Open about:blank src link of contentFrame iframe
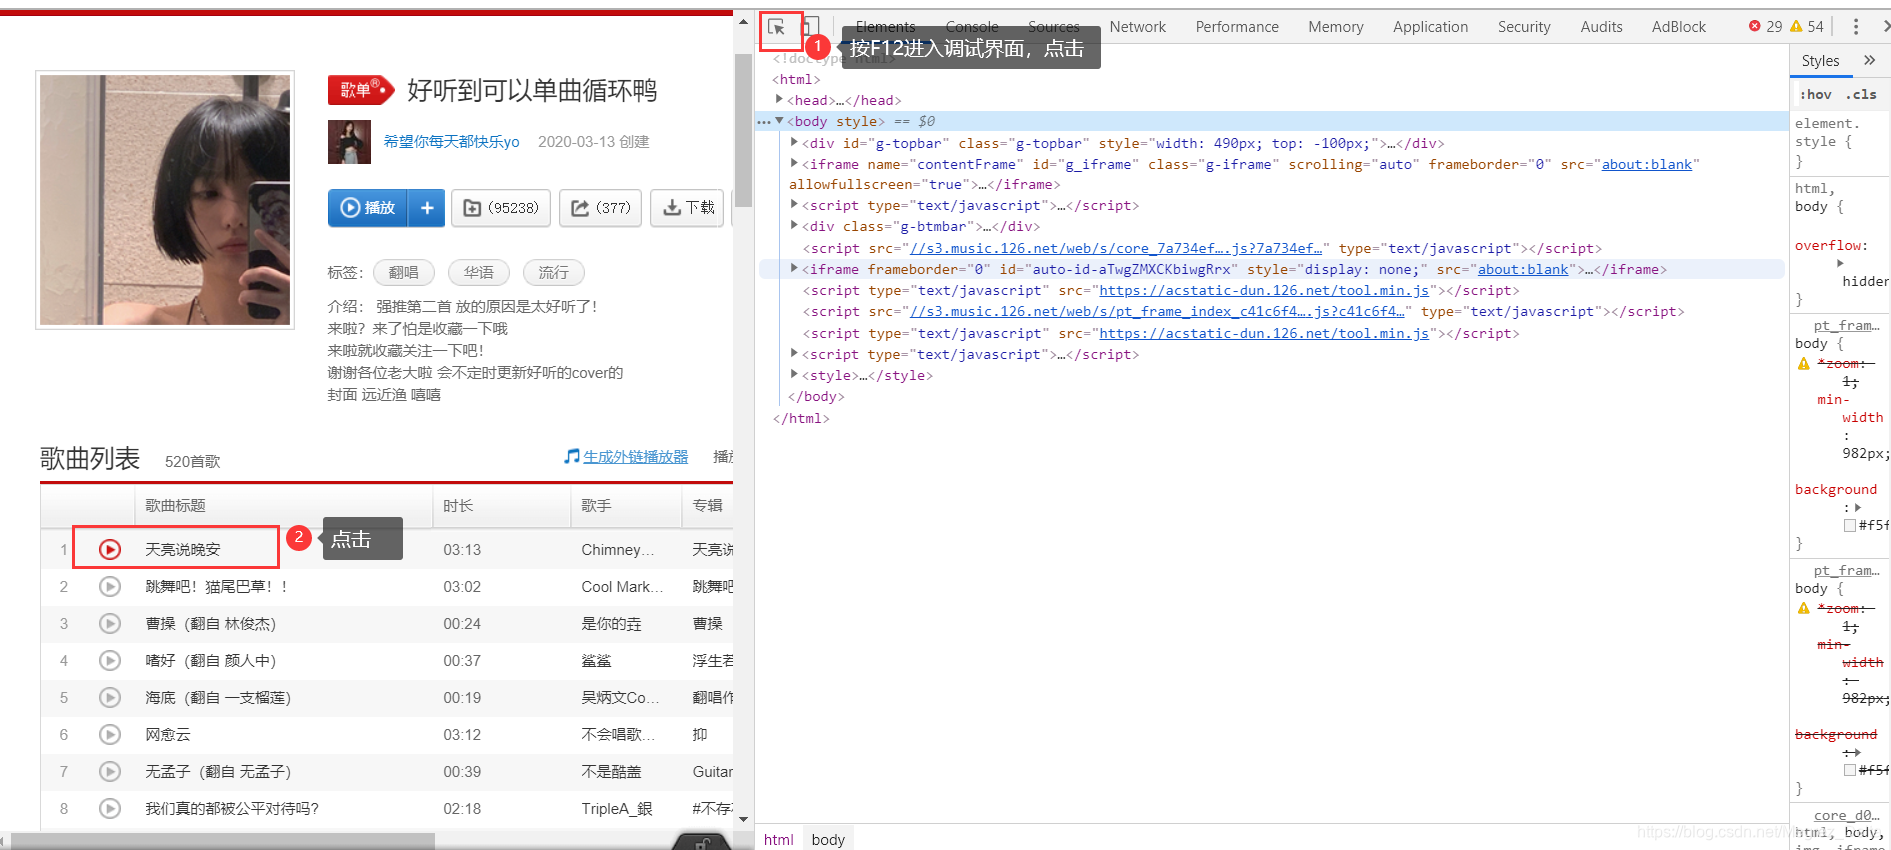The height and width of the screenshot is (850, 1891). pos(1647,164)
